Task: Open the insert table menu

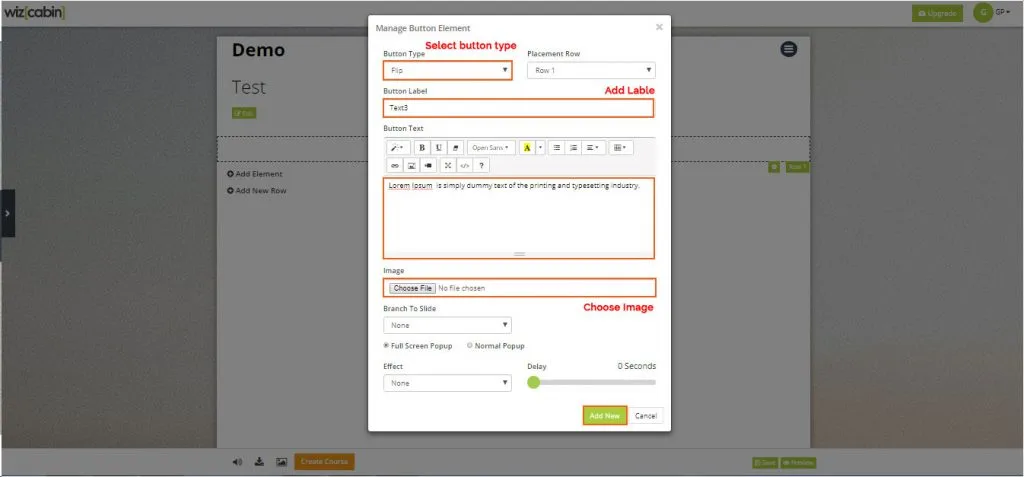Action: [621, 148]
